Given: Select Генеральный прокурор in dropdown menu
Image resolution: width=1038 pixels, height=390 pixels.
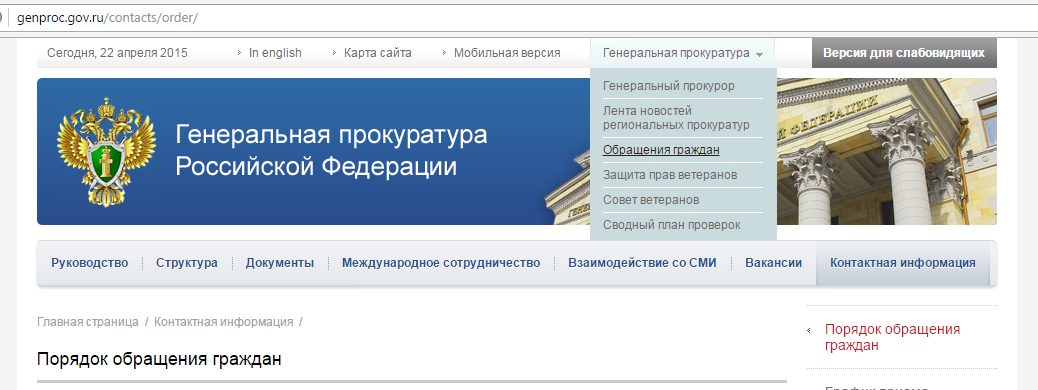Looking at the screenshot, I should tap(669, 86).
